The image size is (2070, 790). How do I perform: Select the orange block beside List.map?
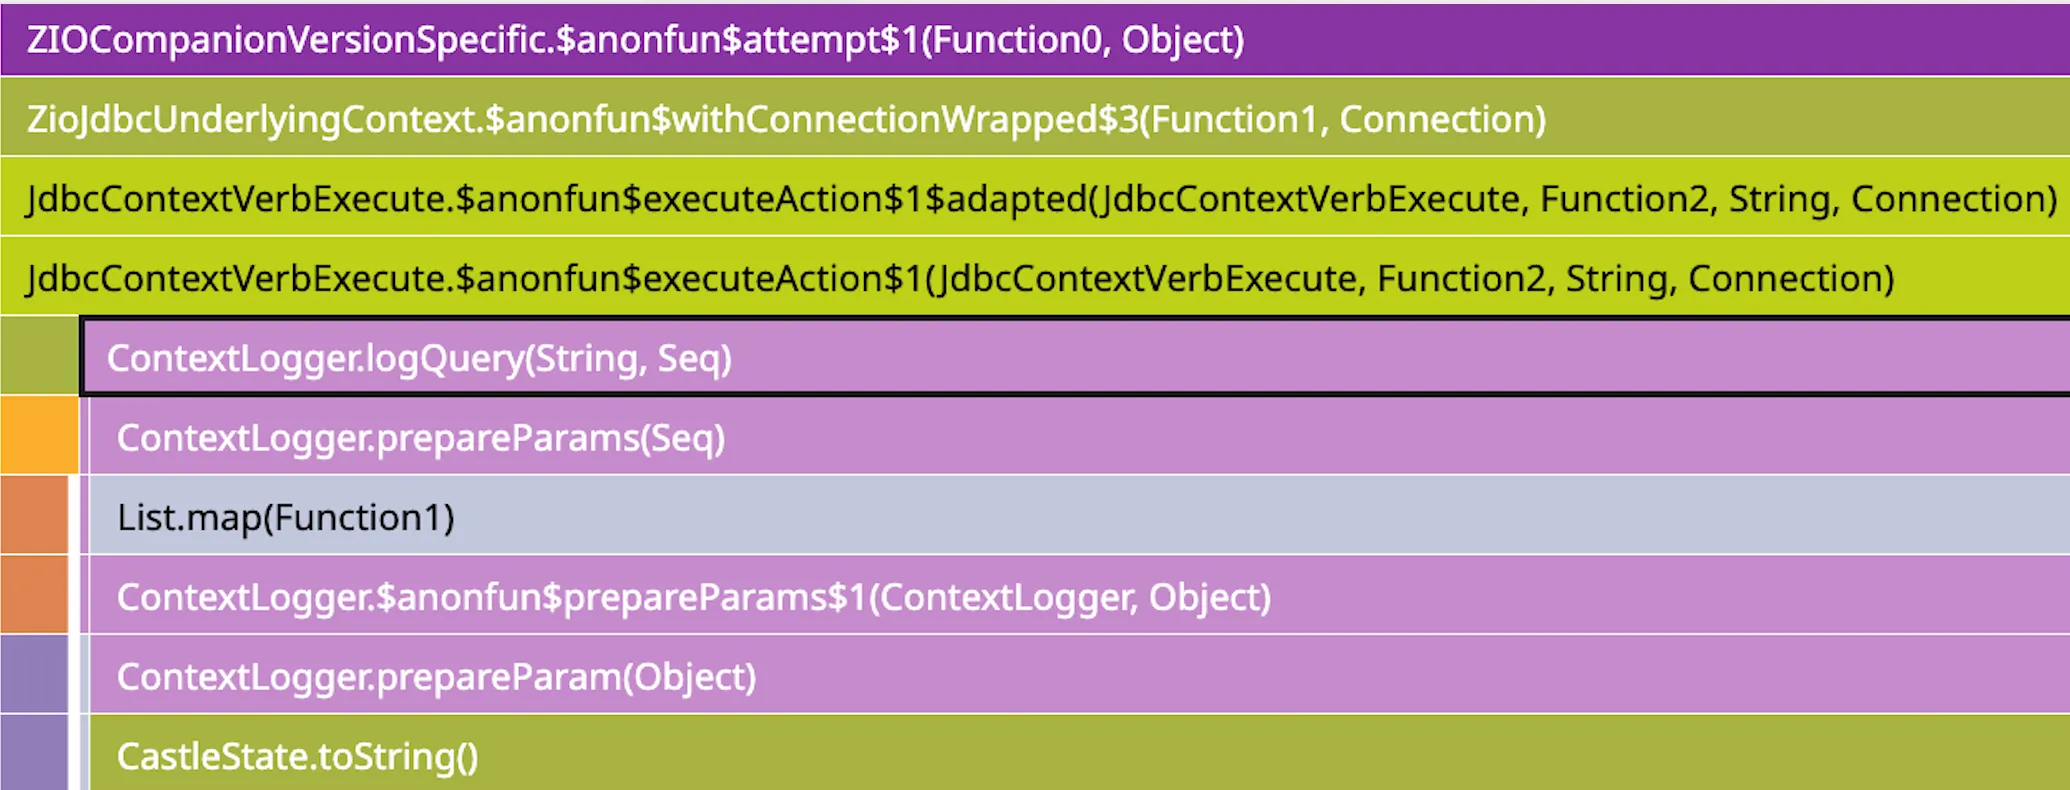click(x=34, y=515)
